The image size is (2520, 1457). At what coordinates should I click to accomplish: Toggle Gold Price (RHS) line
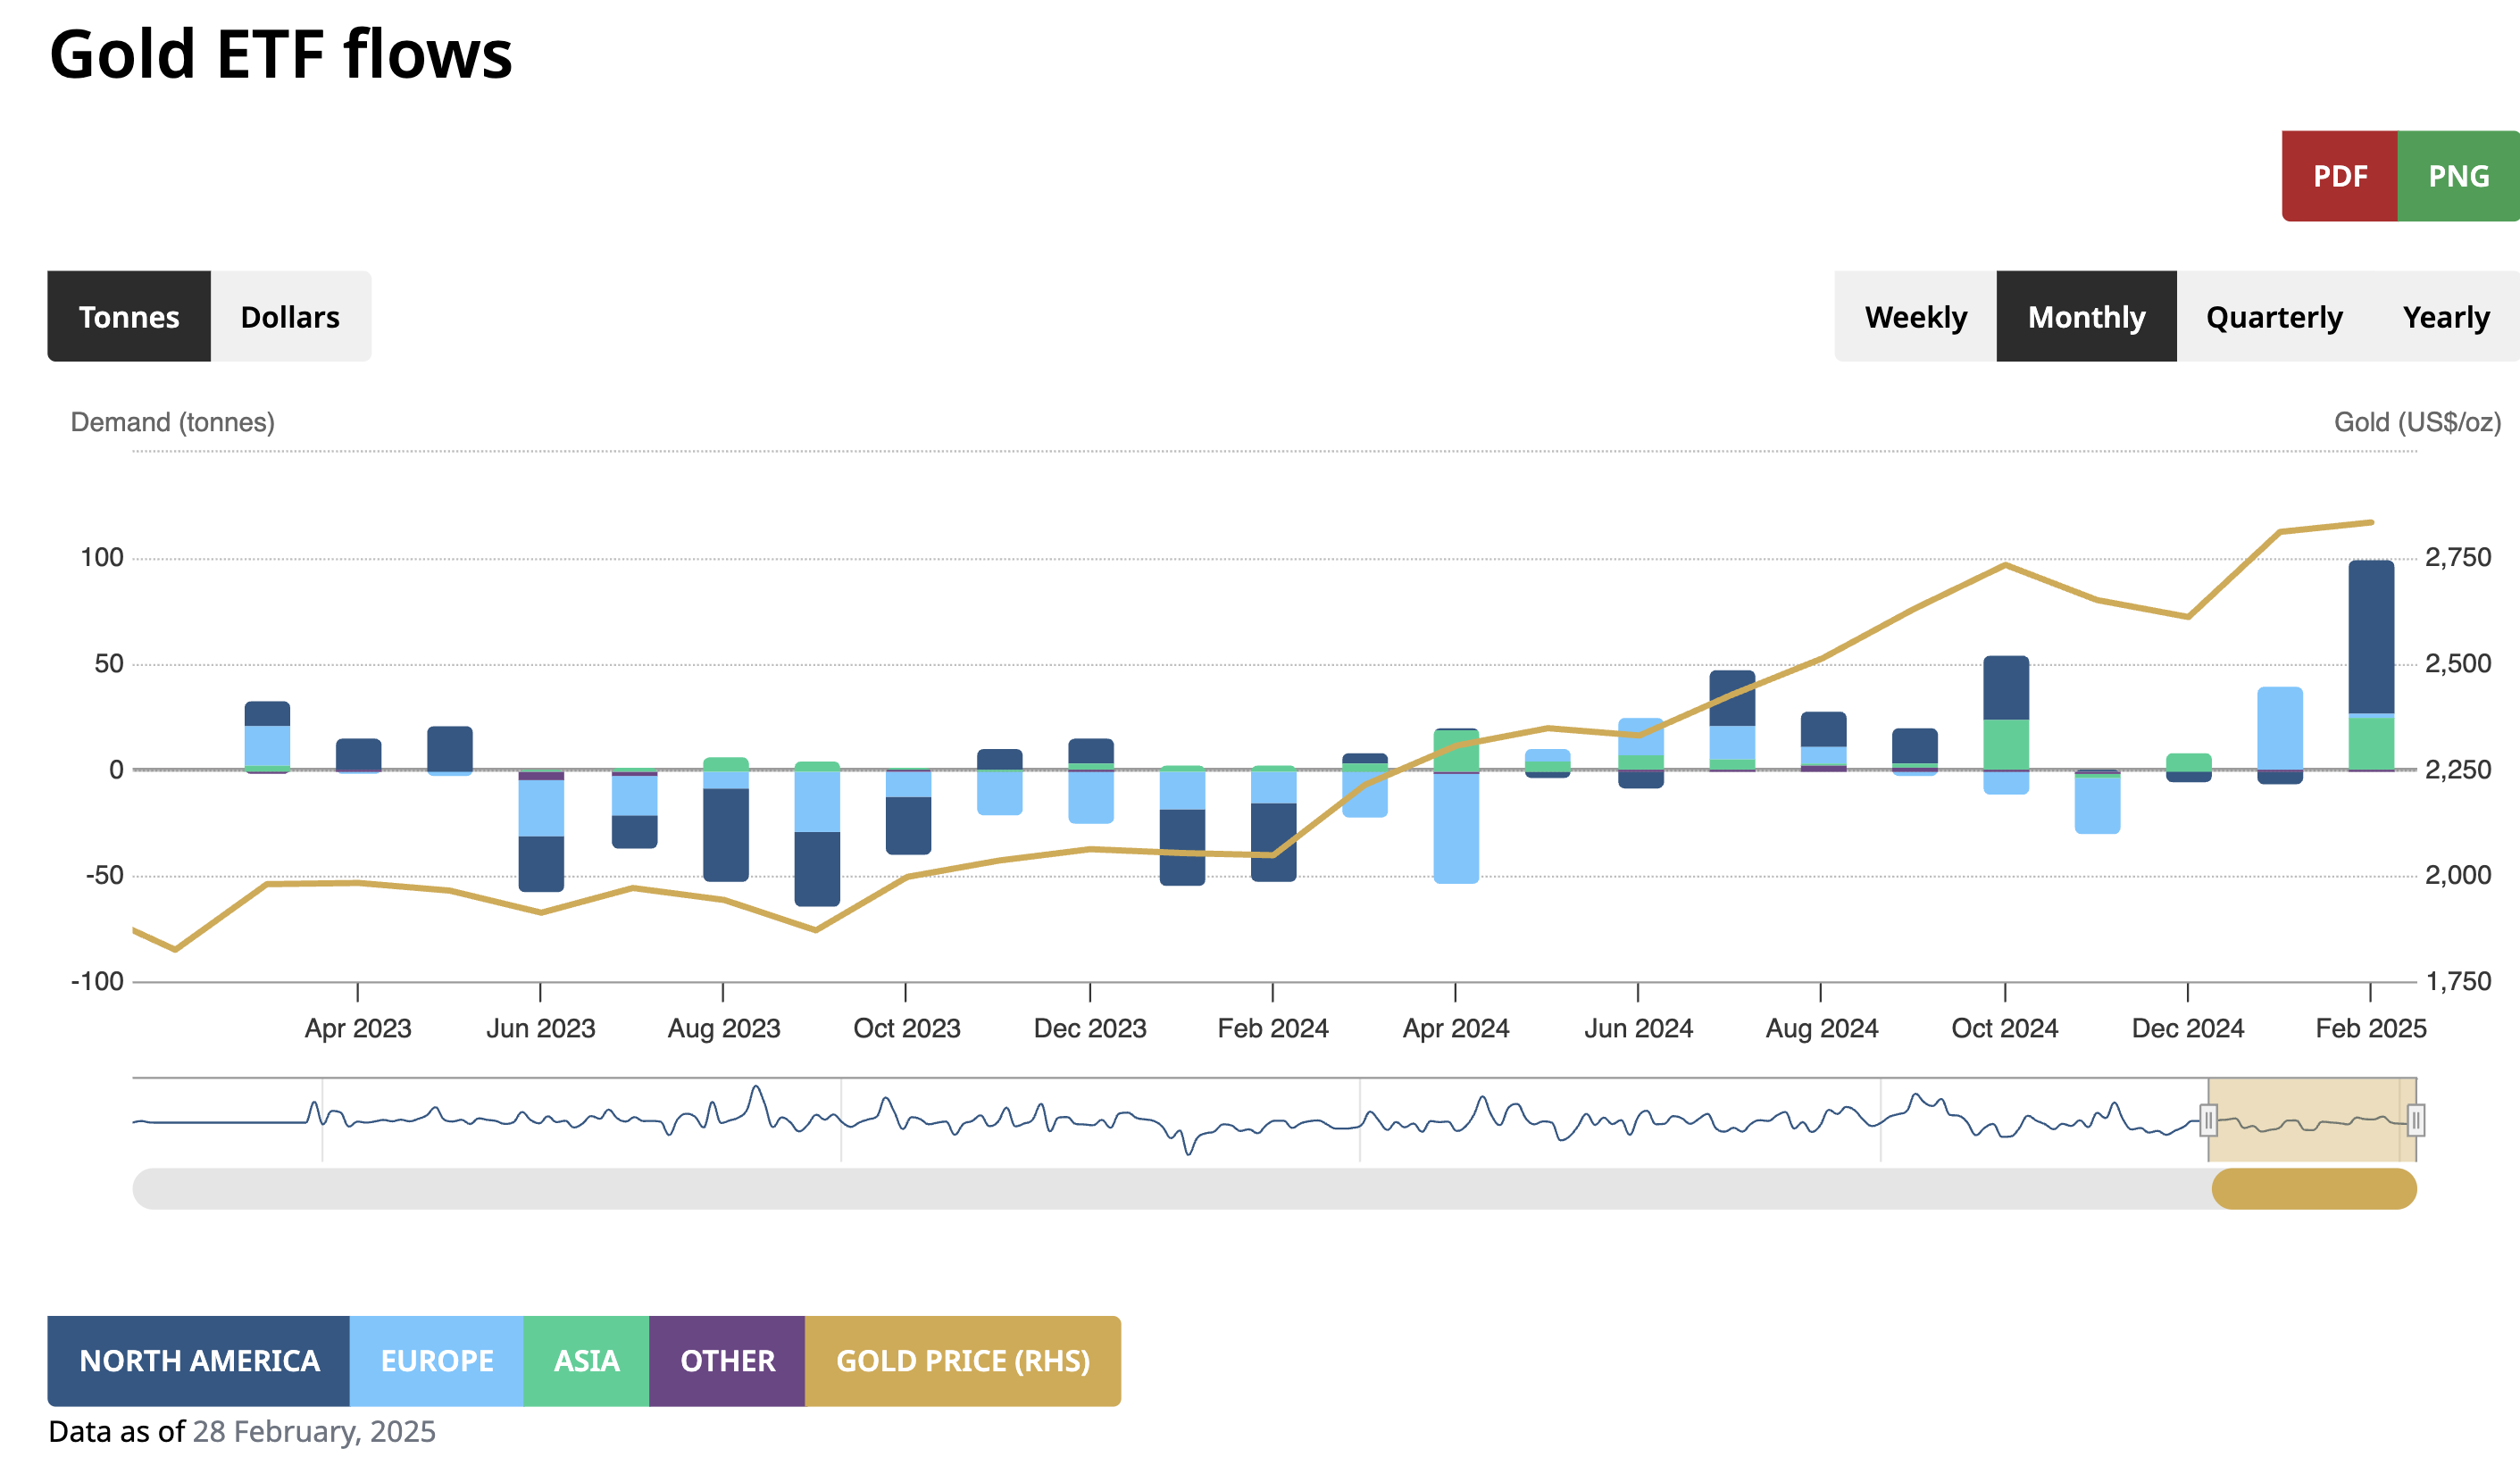point(962,1360)
